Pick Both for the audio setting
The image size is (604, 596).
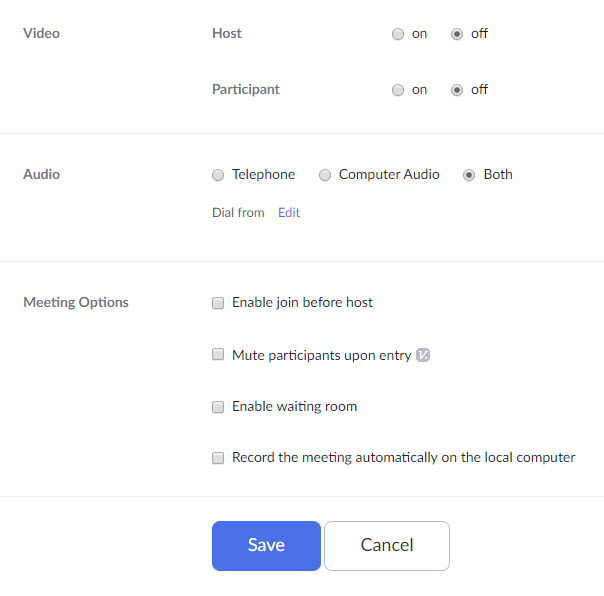click(469, 175)
